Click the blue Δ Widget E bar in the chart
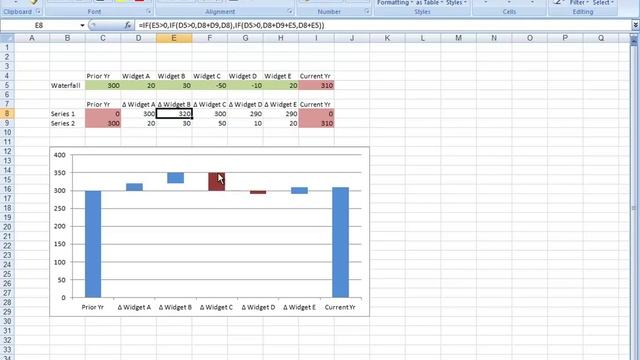The height and width of the screenshot is (360, 640). click(x=299, y=191)
